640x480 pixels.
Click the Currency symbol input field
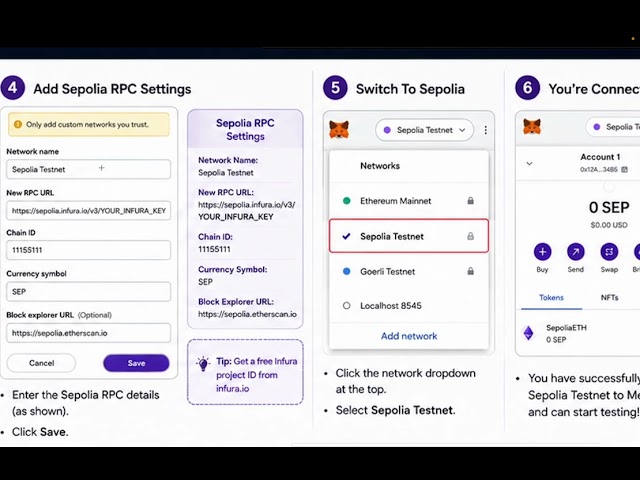tap(88, 291)
